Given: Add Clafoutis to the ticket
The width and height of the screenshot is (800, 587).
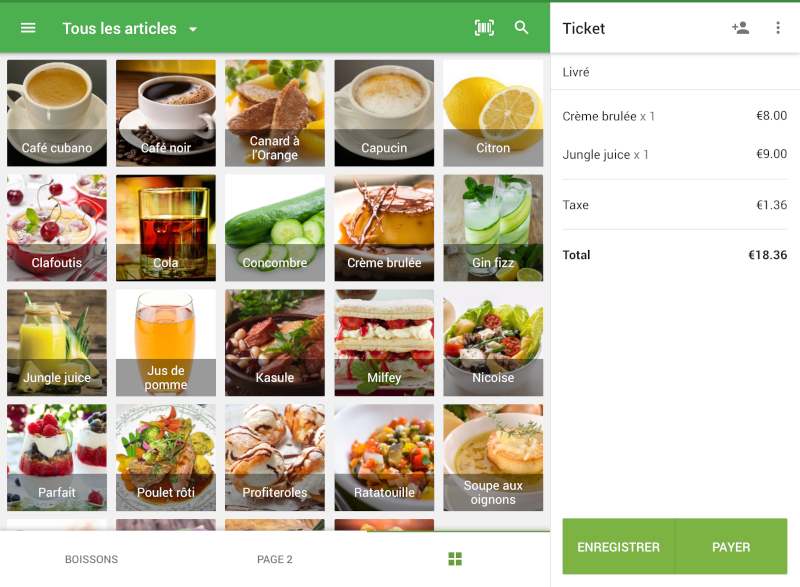Looking at the screenshot, I should pos(57,227).
